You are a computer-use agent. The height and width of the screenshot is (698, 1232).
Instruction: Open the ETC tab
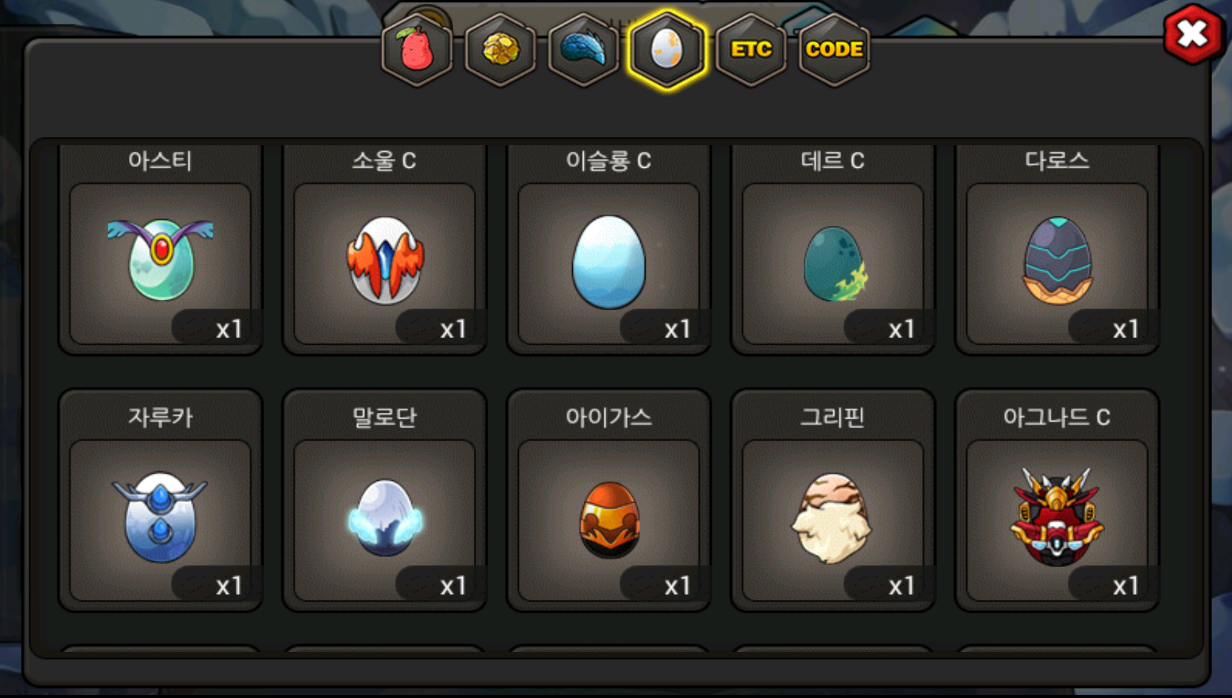(x=751, y=49)
